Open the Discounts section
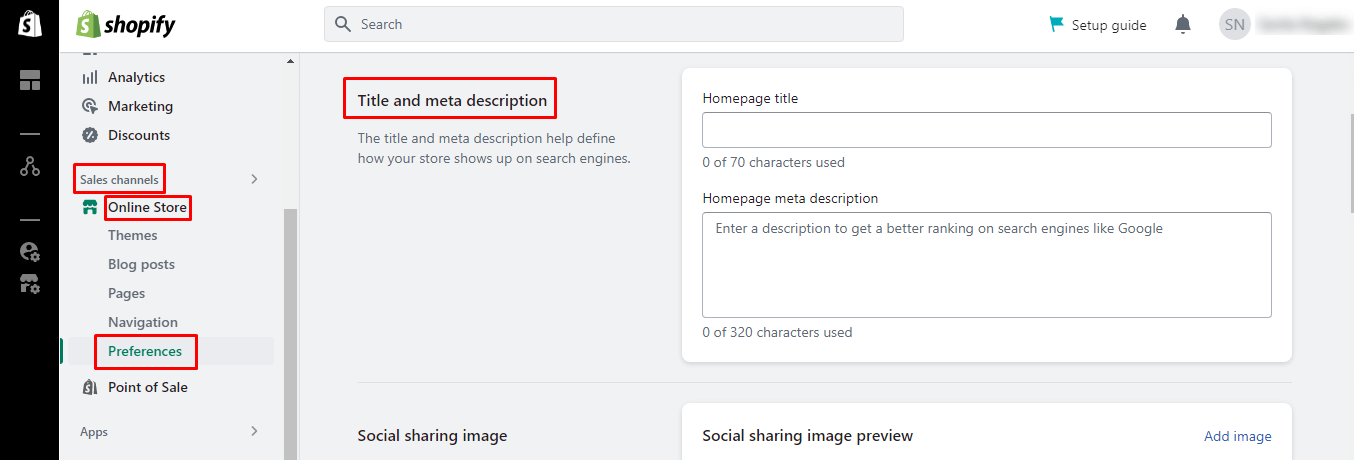 pyautogui.click(x=139, y=135)
